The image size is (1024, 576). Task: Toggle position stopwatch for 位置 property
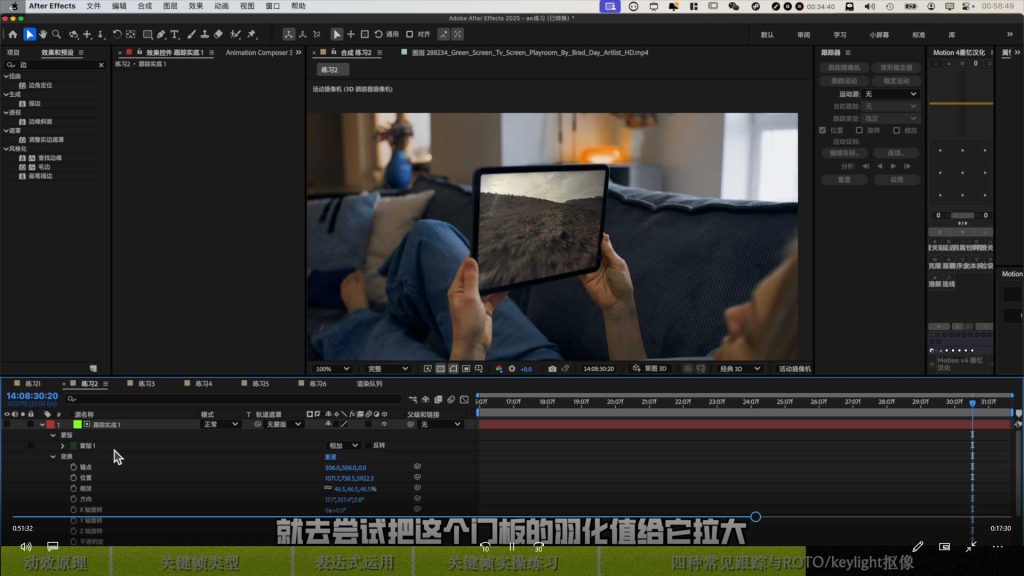click(x=73, y=478)
